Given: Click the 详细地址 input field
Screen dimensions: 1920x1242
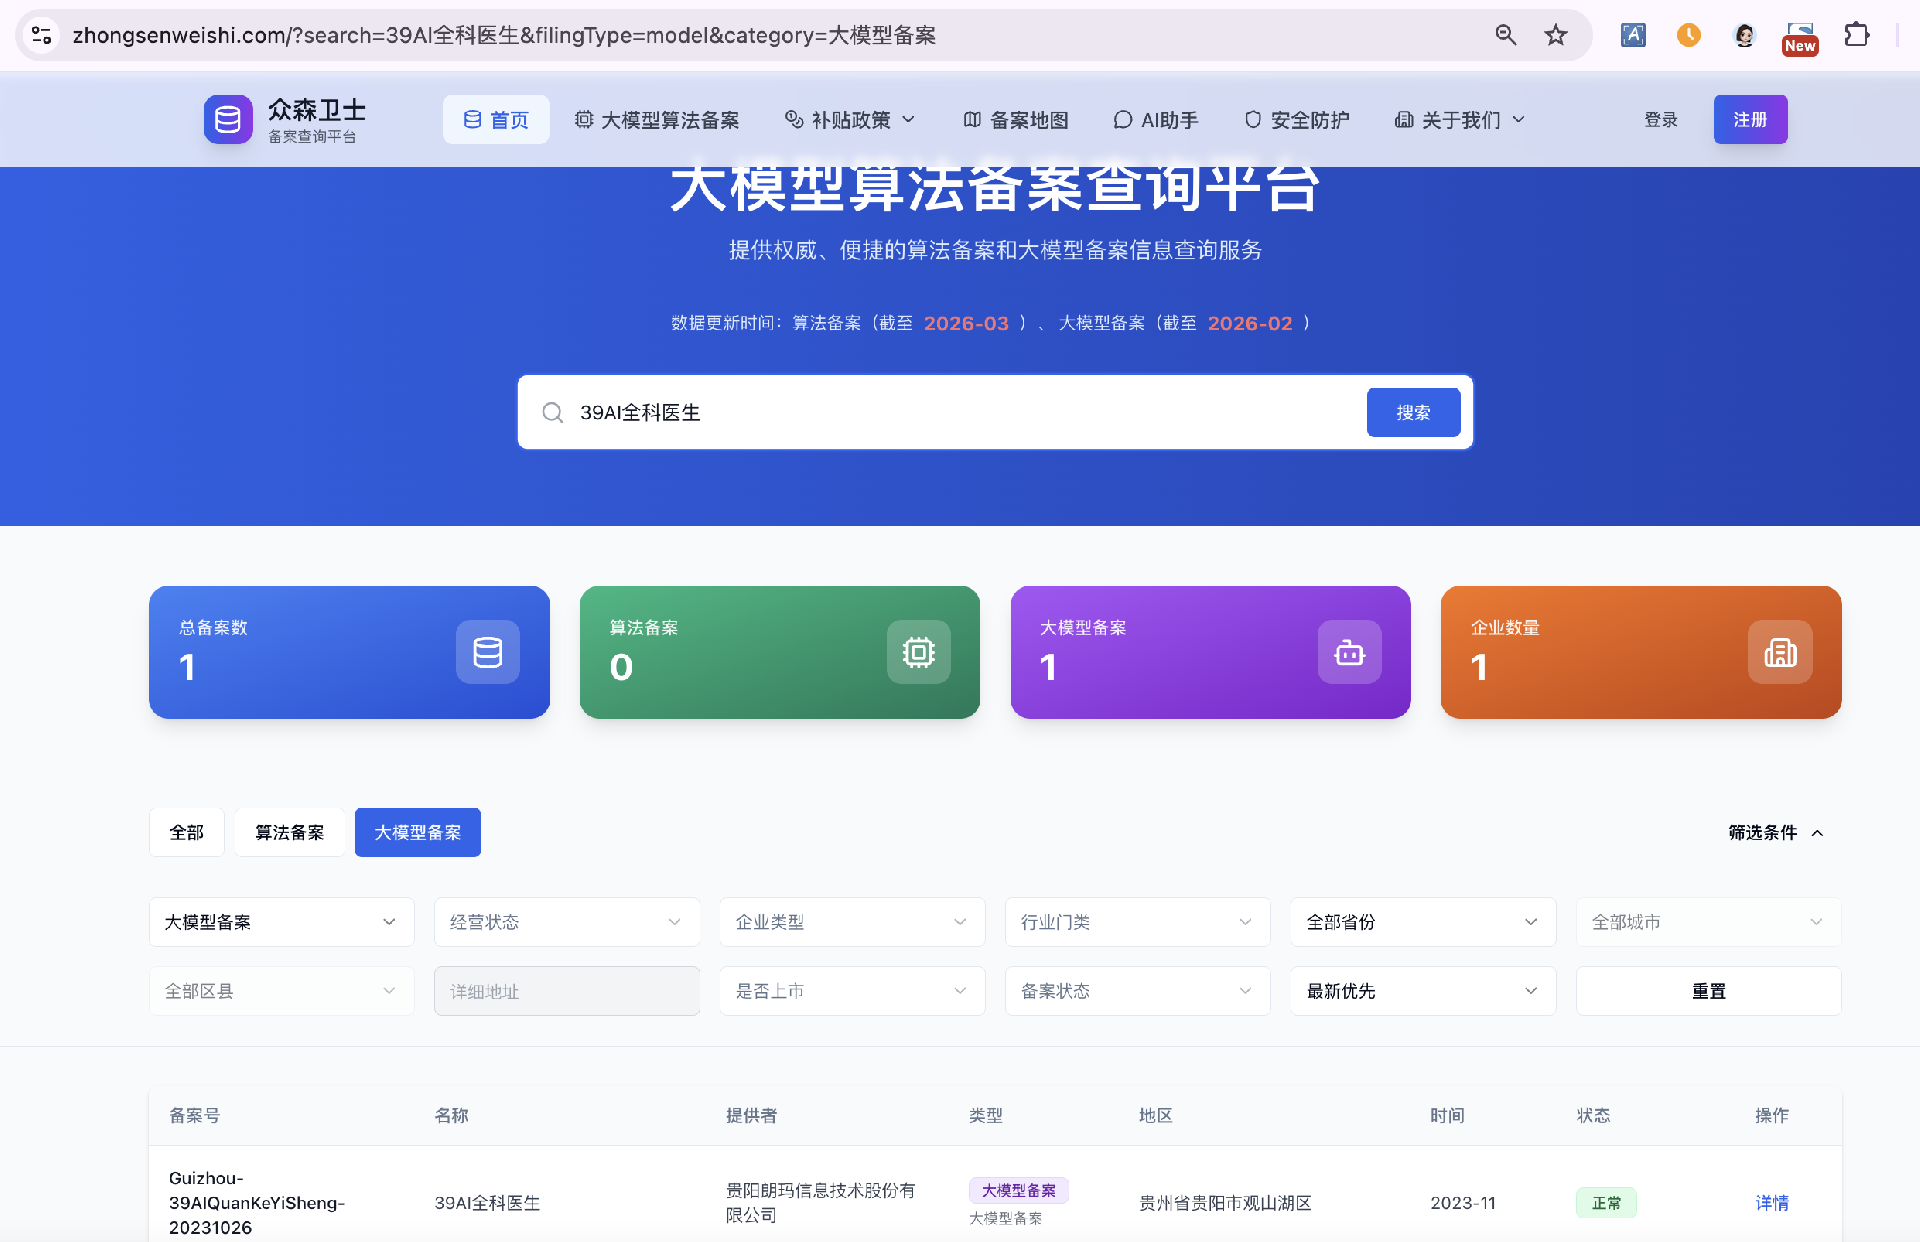Looking at the screenshot, I should [x=567, y=991].
